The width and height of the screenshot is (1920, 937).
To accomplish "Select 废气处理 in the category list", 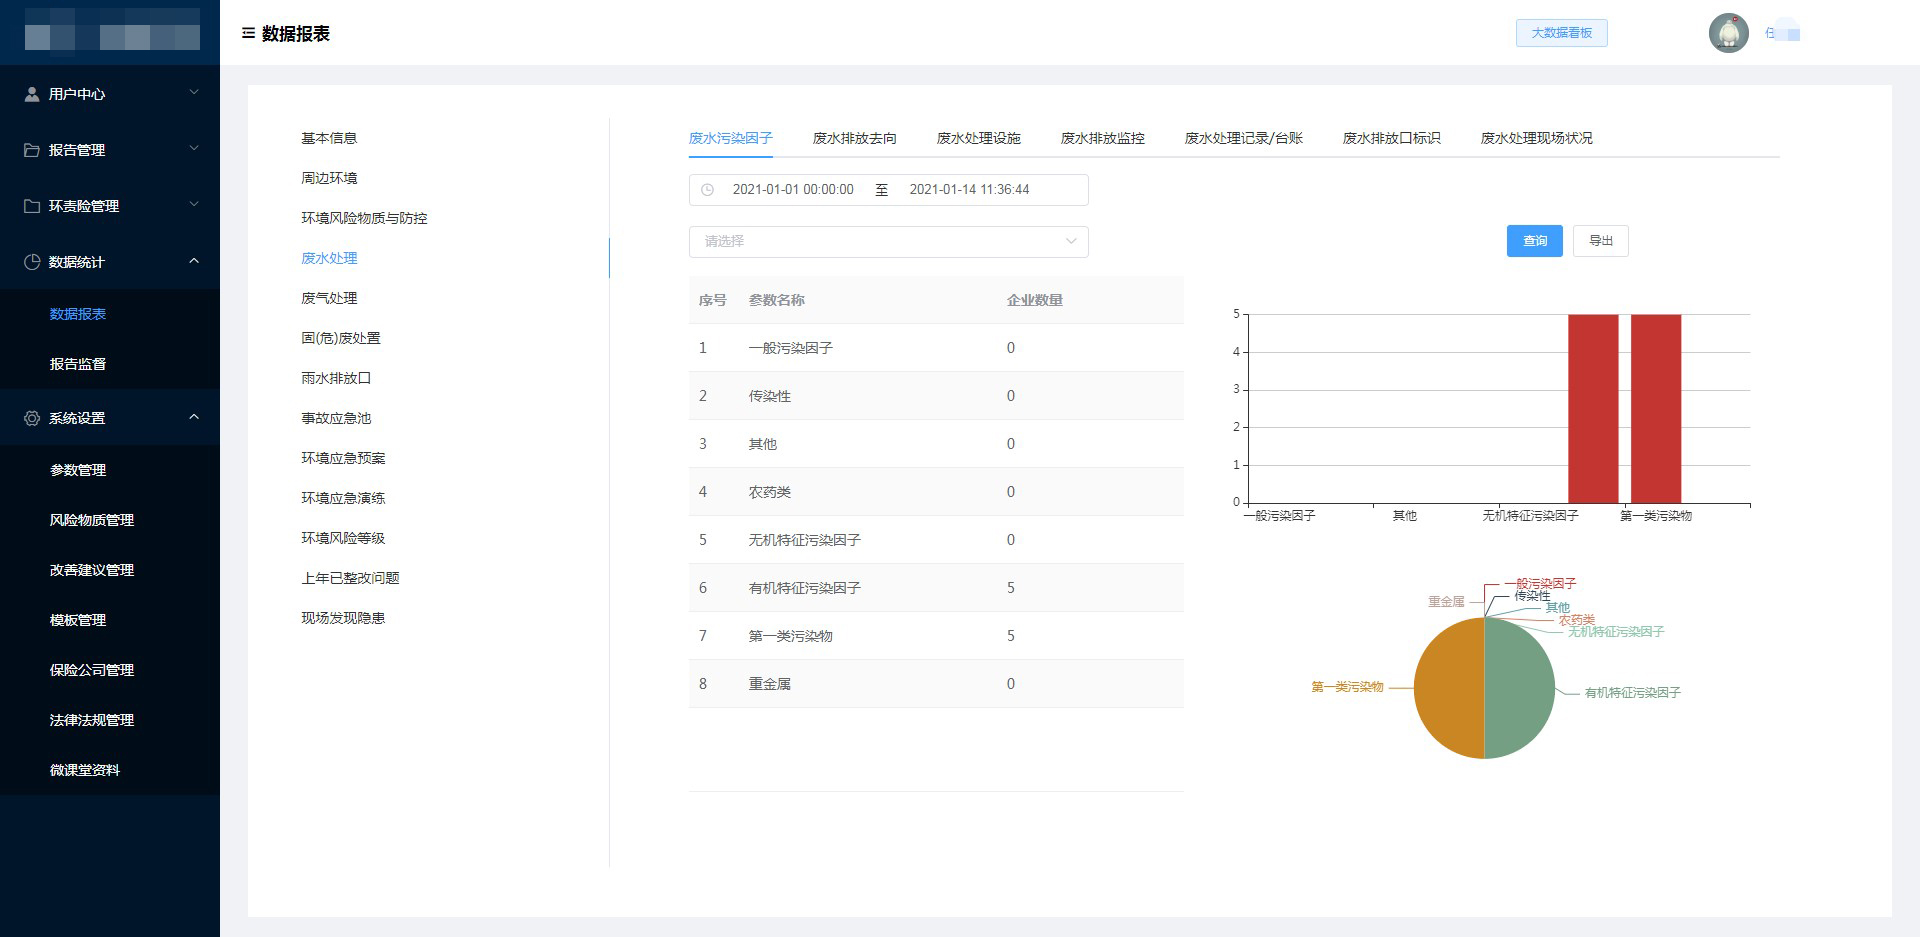I will [329, 298].
